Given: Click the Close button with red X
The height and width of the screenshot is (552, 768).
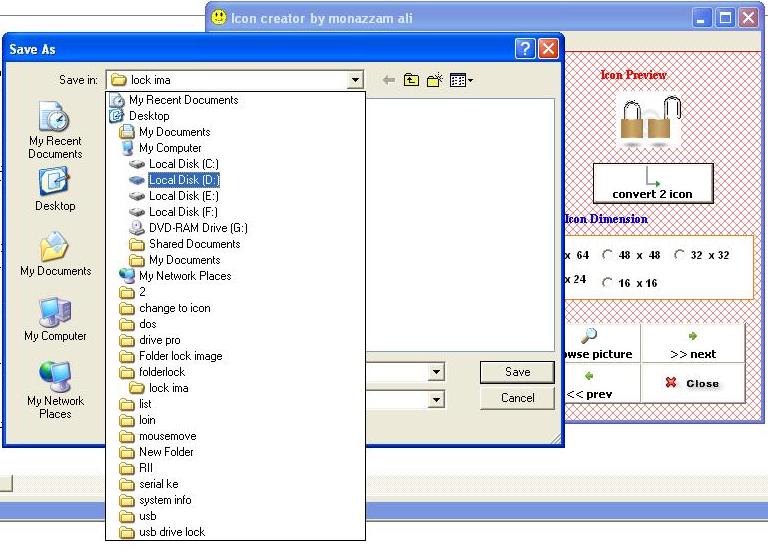Looking at the screenshot, I should [693, 384].
